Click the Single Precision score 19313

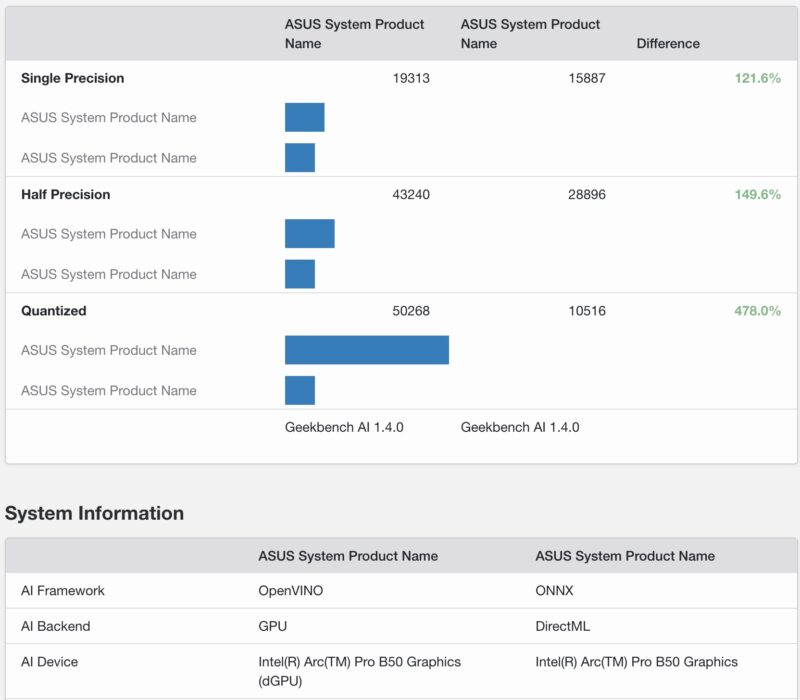[411, 78]
